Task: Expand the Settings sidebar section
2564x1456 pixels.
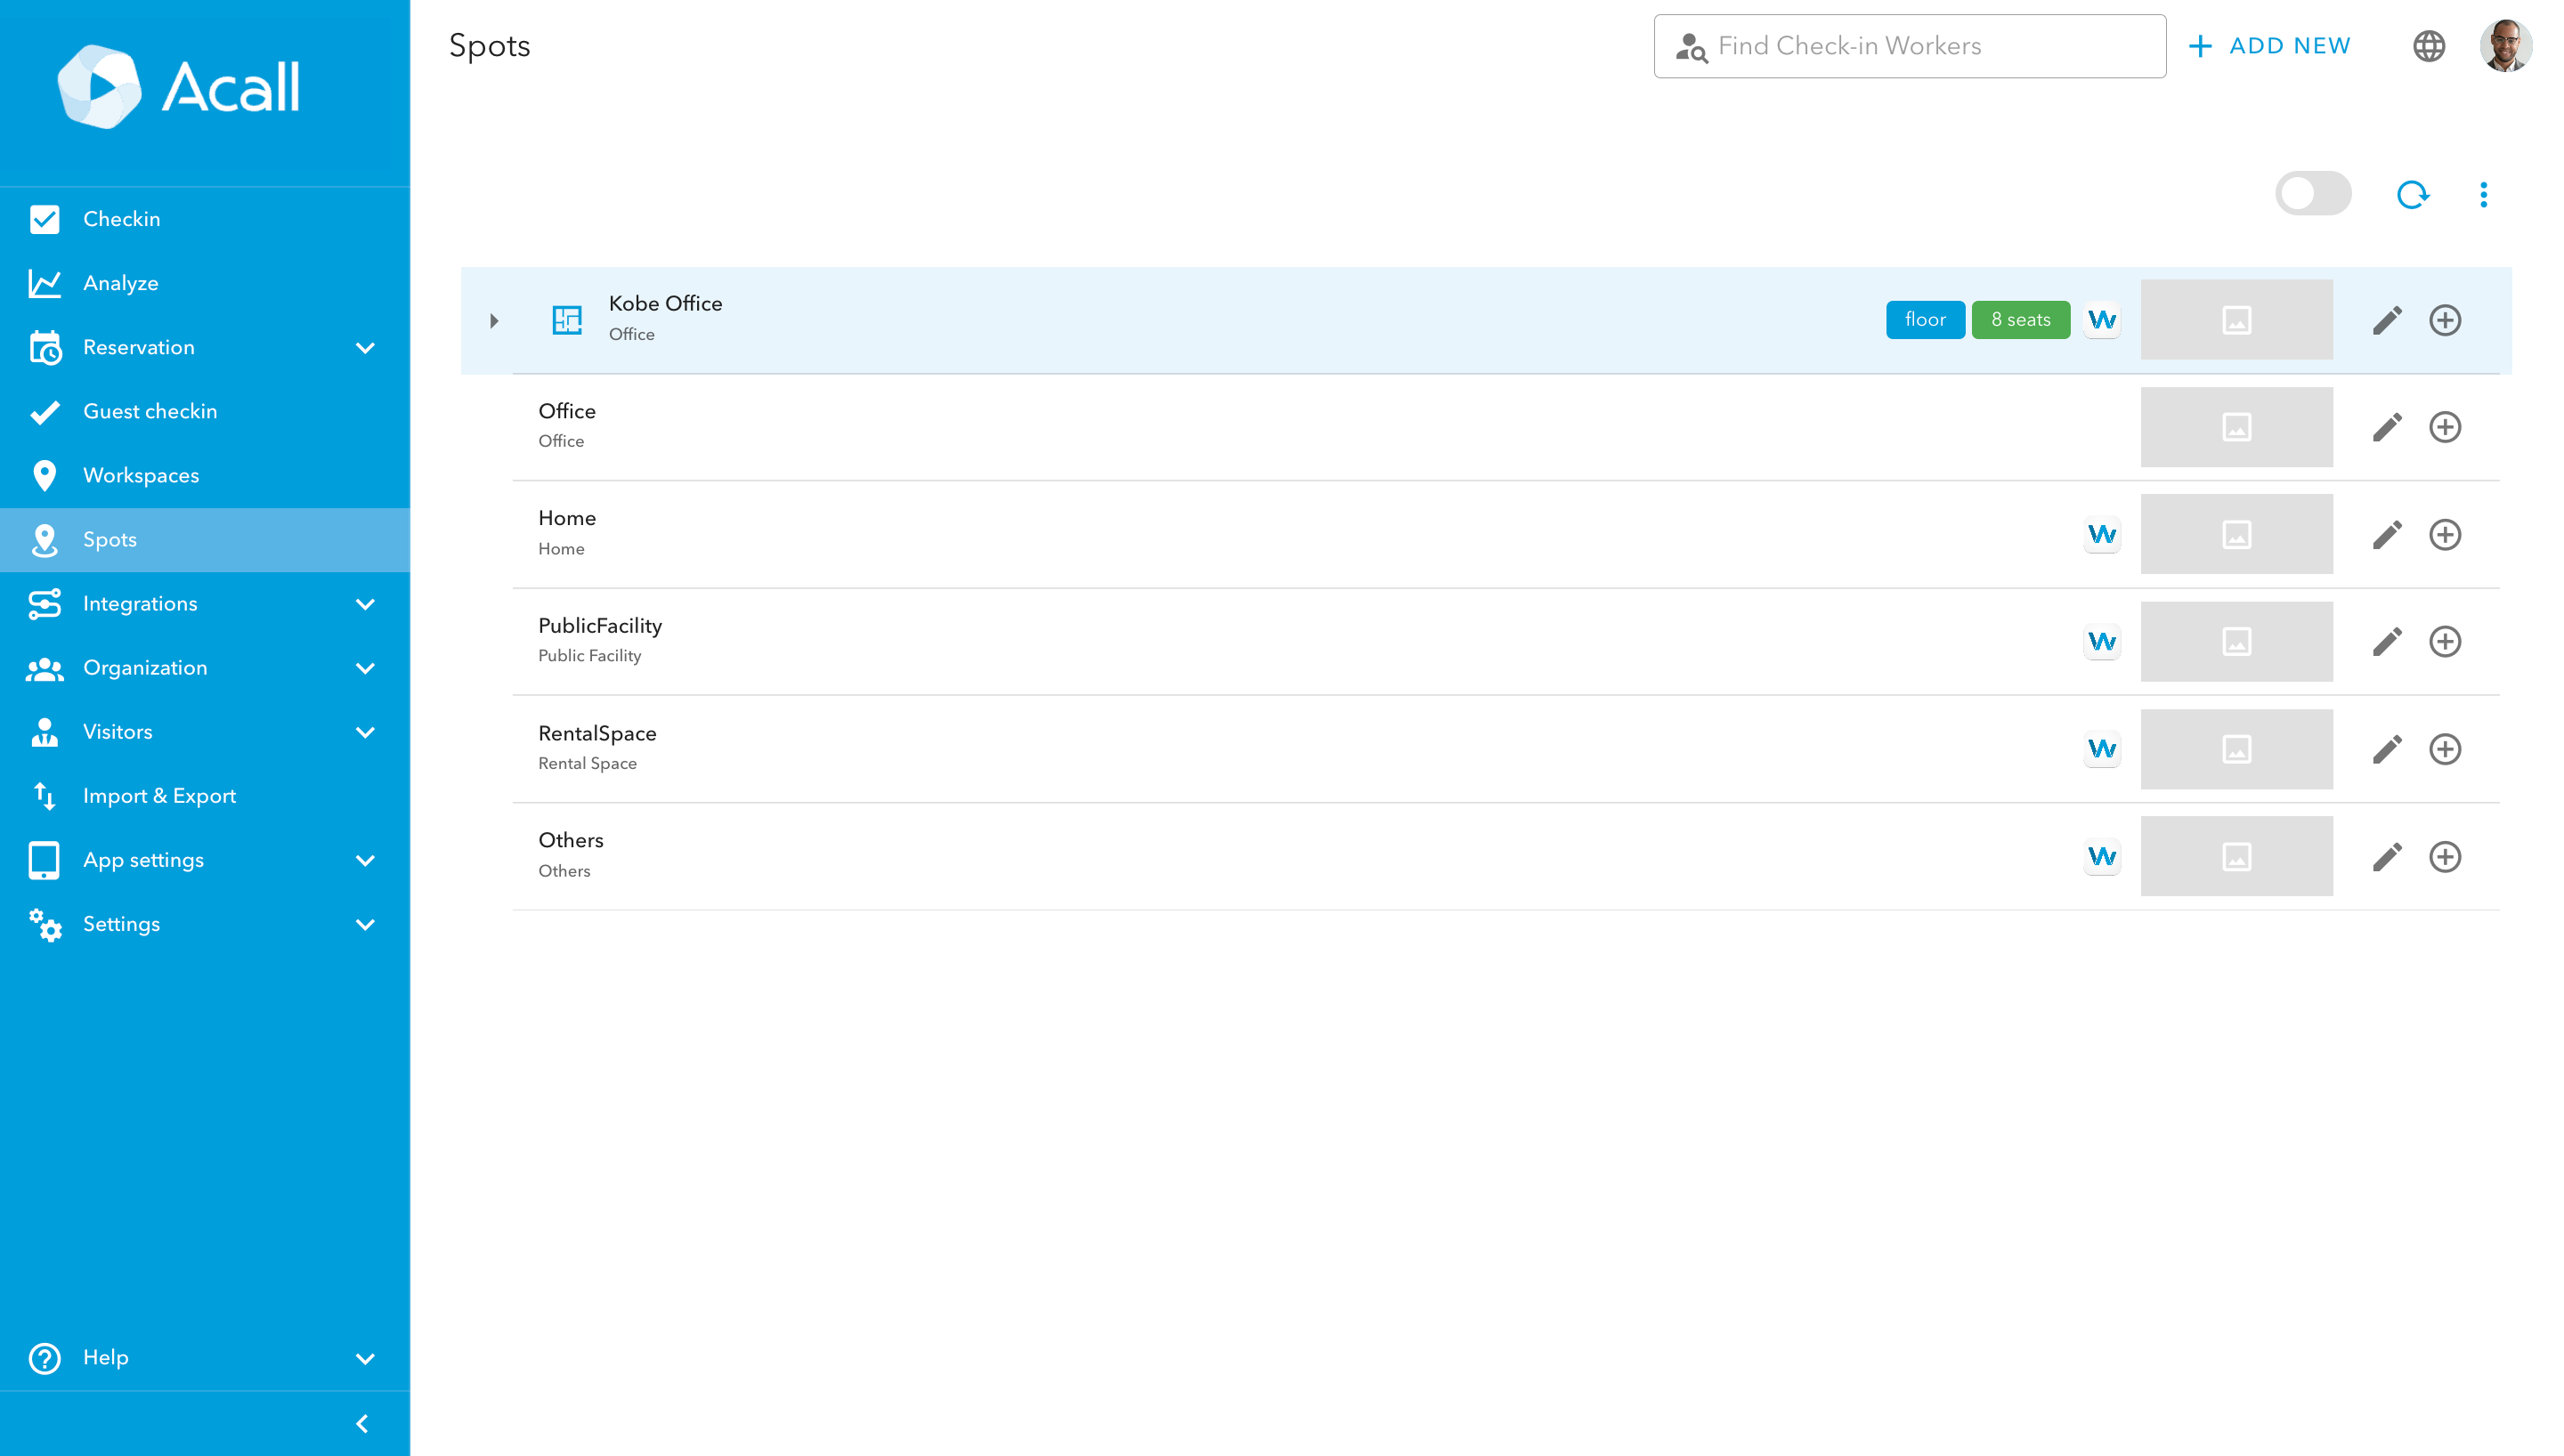Action: coord(366,924)
